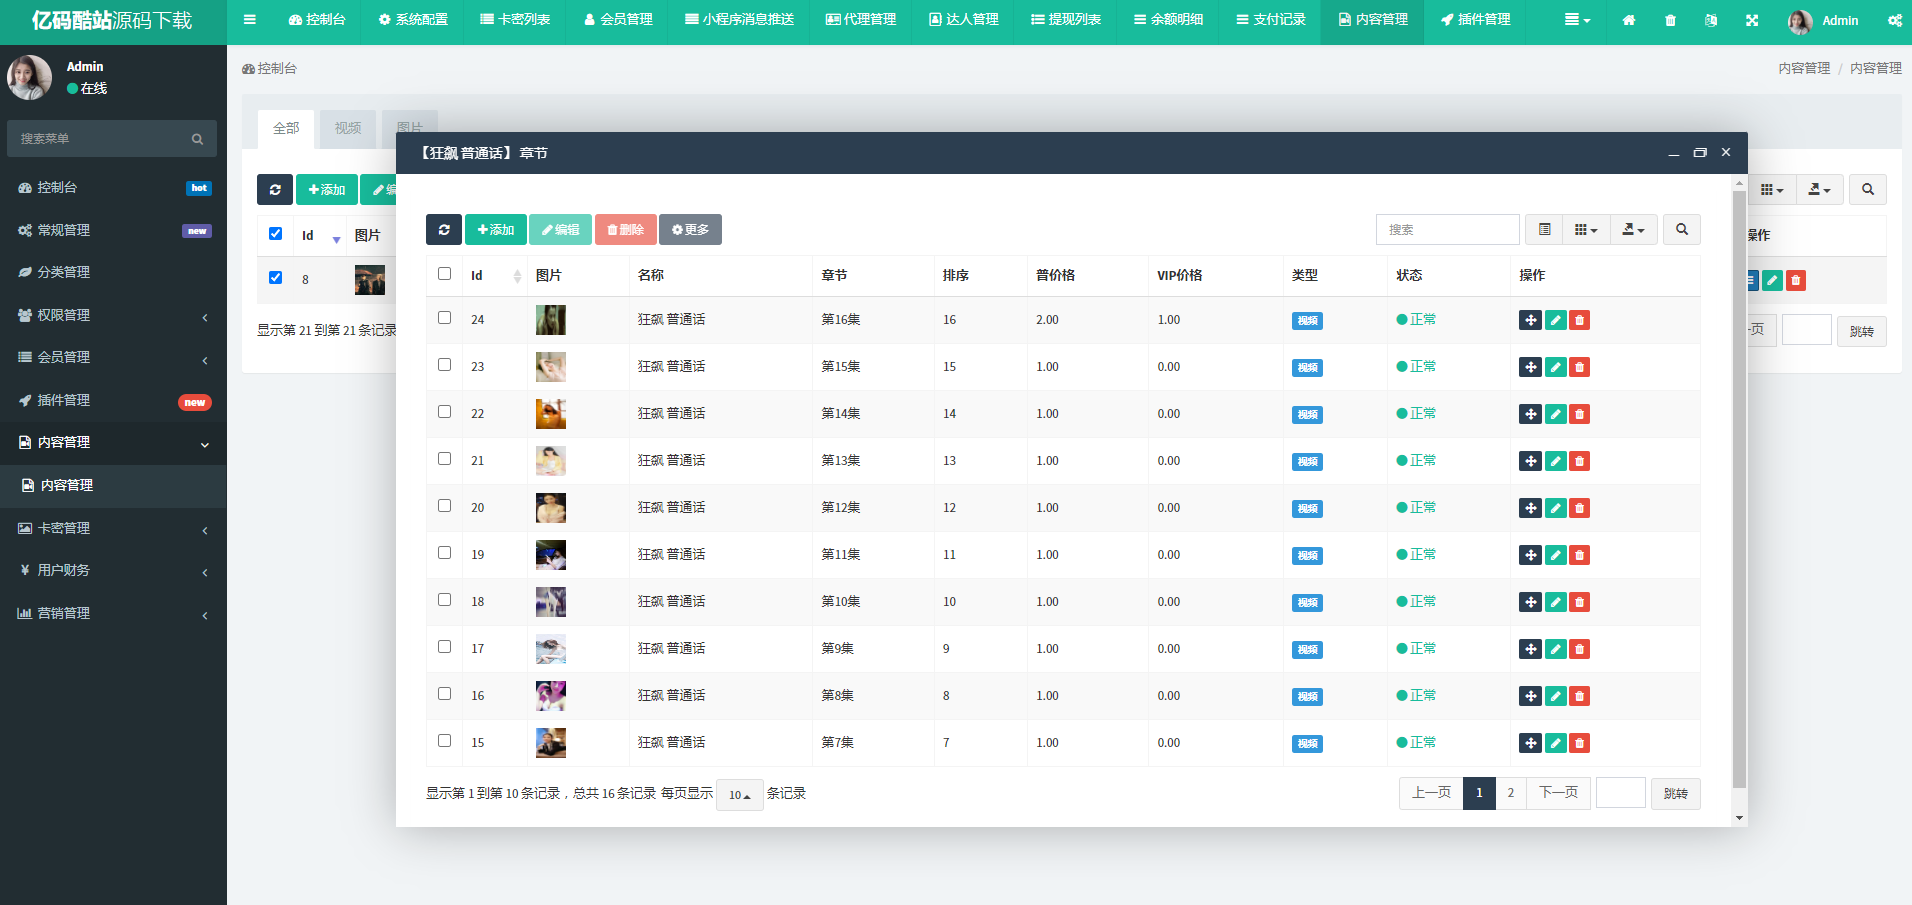Click the green 添加 button in the dialog

click(x=495, y=230)
